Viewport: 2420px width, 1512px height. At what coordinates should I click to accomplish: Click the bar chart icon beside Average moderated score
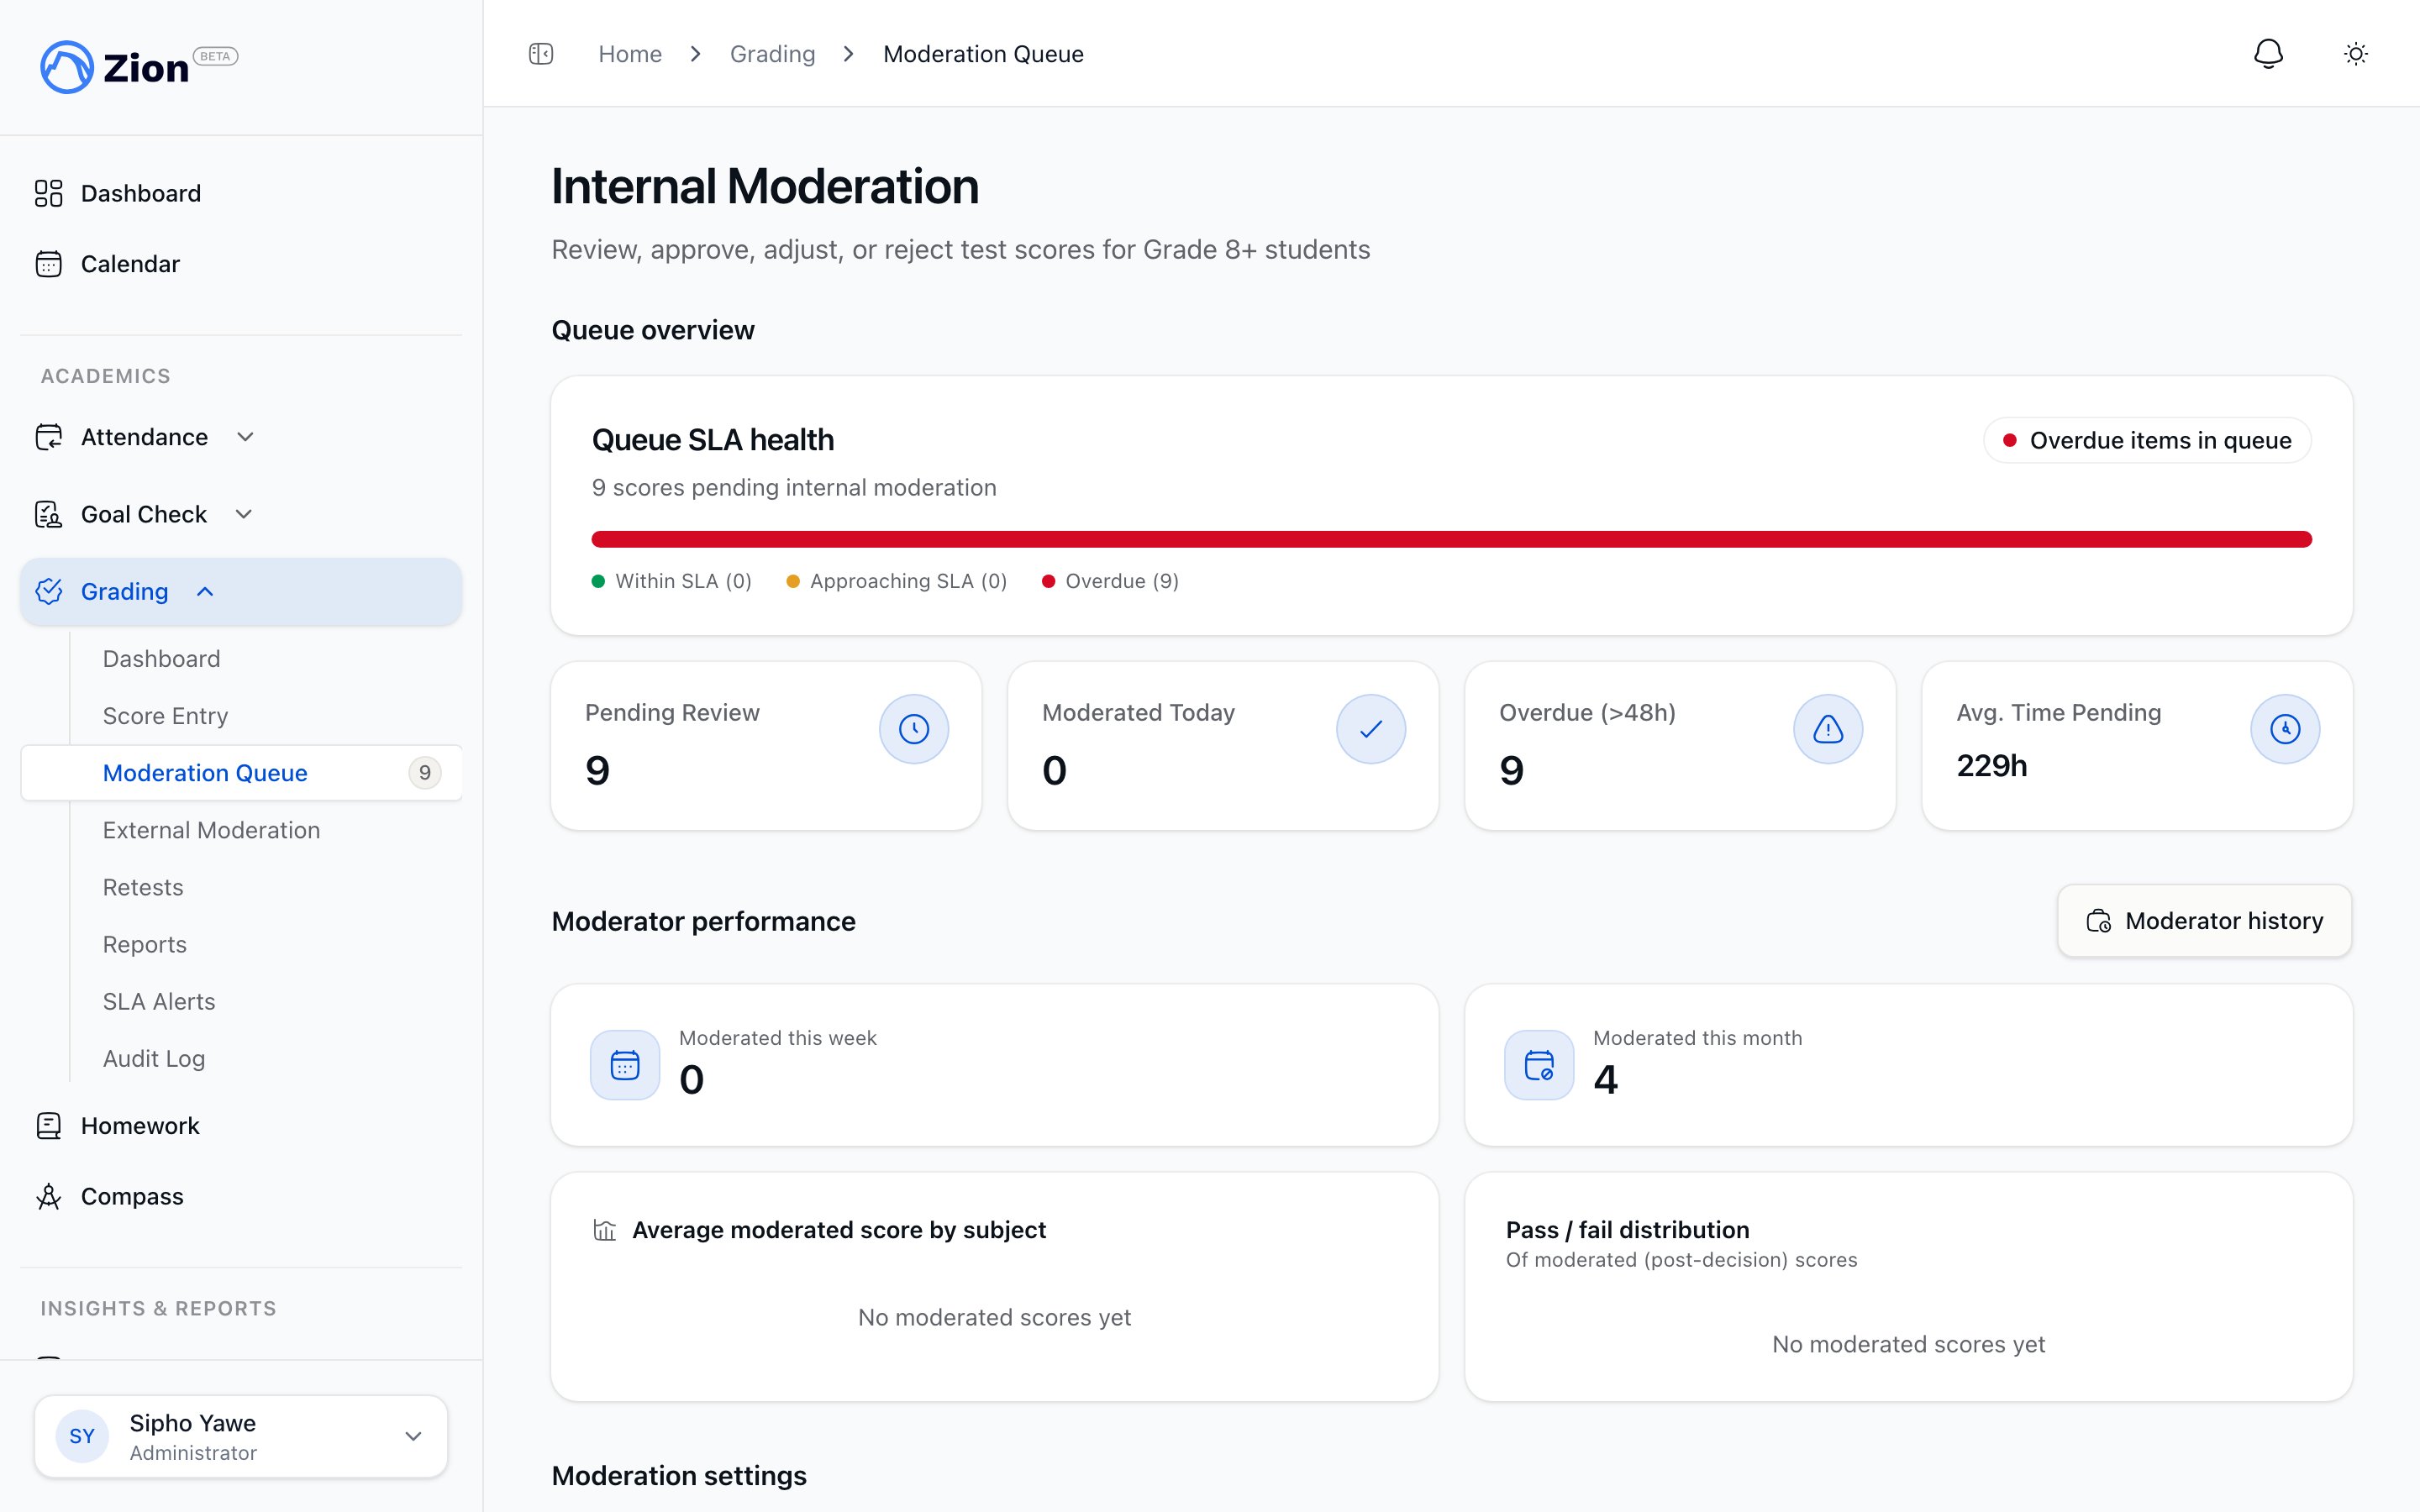point(605,1230)
